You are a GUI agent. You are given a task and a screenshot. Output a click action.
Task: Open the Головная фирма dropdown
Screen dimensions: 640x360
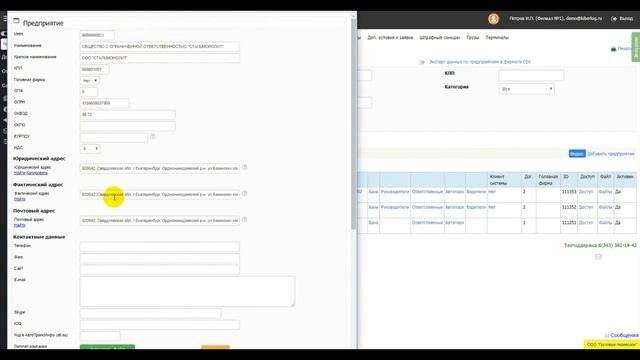click(90, 81)
